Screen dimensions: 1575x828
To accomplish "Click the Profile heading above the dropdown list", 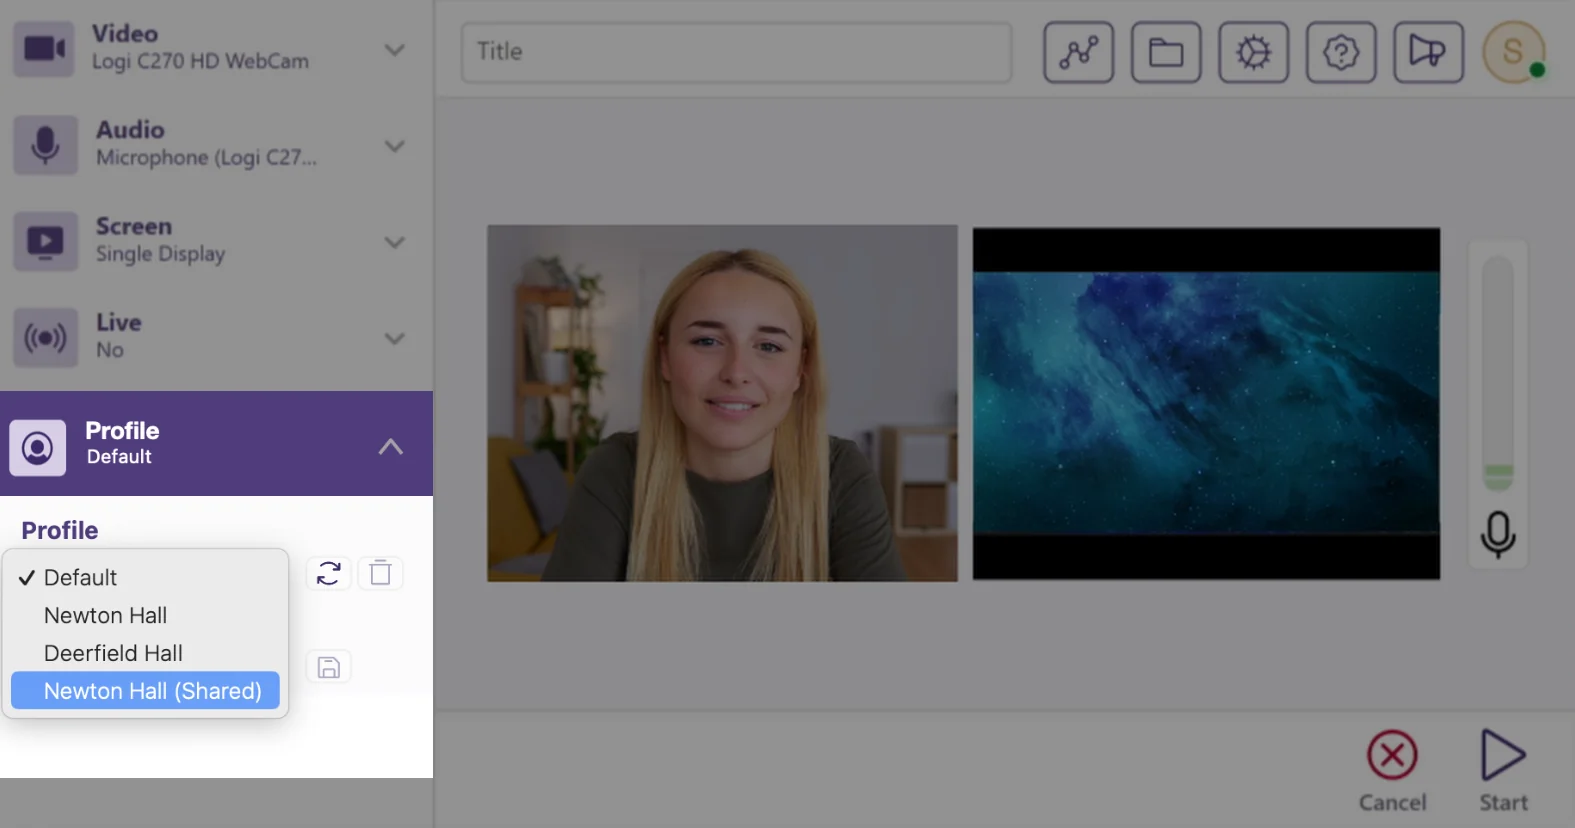I will (60, 530).
